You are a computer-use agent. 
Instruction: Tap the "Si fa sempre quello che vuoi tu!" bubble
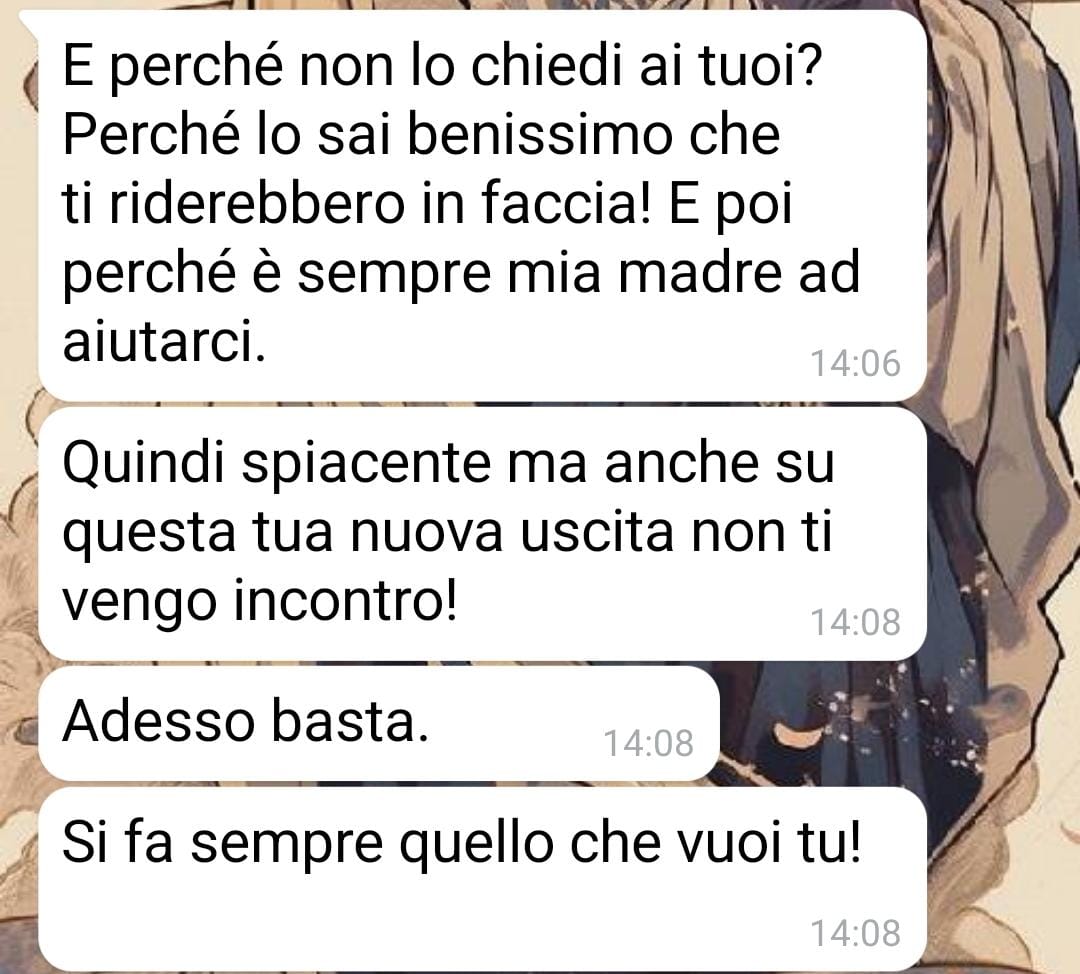click(x=482, y=879)
